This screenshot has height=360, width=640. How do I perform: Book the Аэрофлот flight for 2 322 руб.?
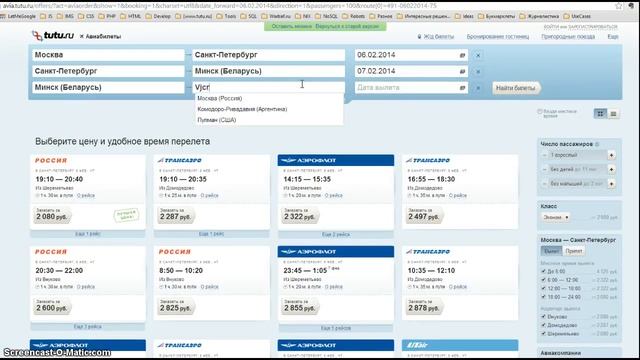coord(300,215)
